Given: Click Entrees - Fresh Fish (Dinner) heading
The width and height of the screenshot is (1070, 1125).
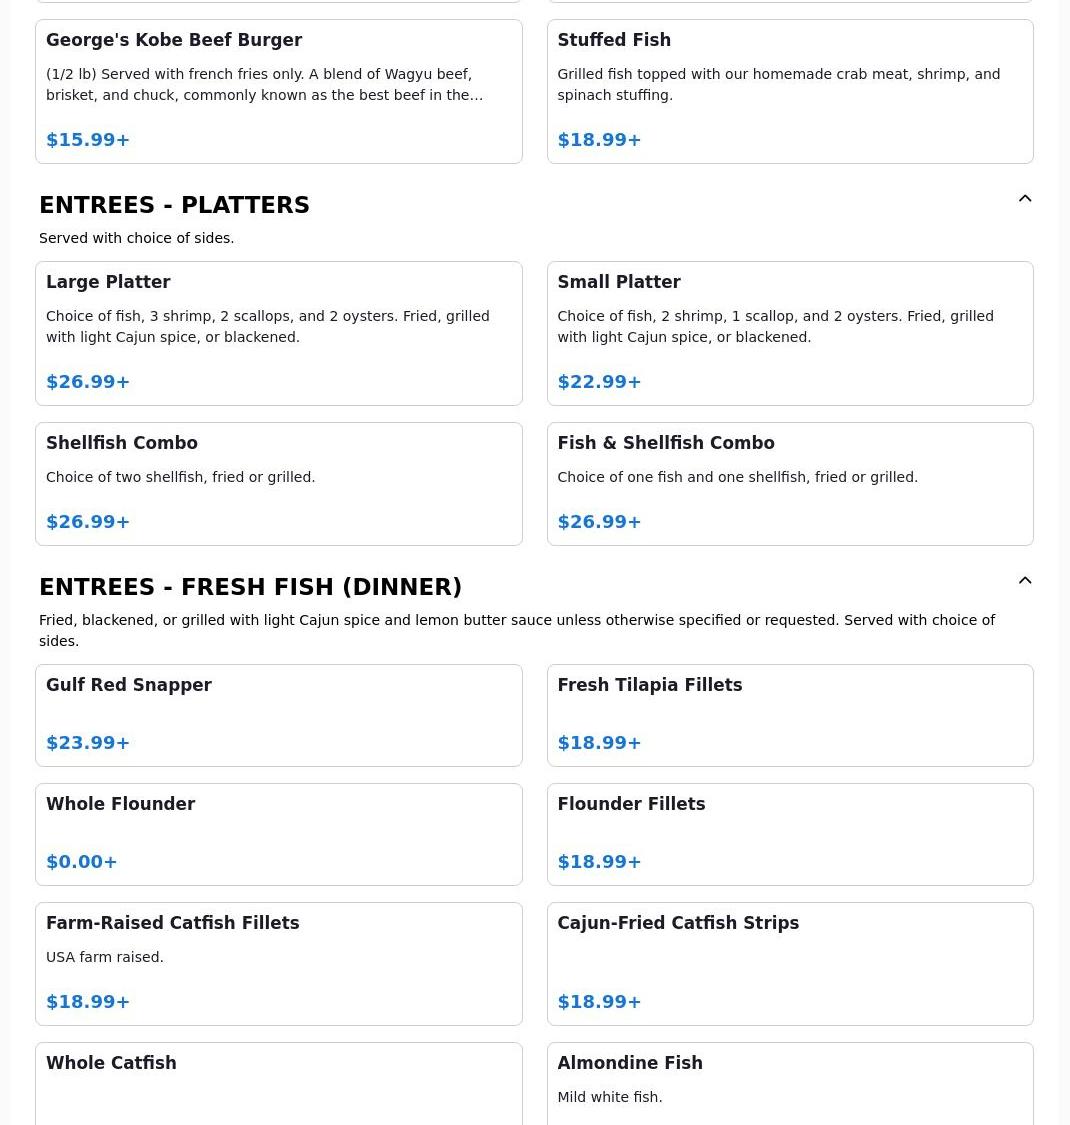Looking at the screenshot, I should [250, 587].
